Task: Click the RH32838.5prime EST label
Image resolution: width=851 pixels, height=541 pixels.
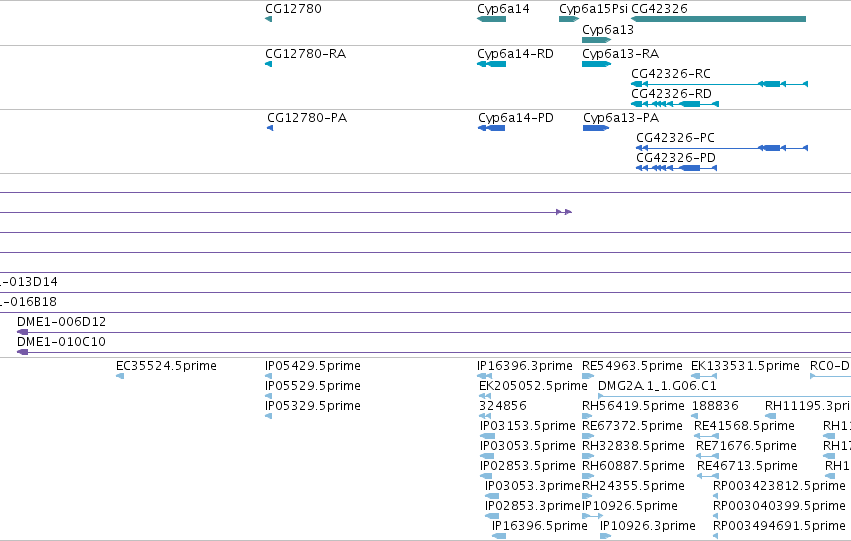Action: [x=633, y=446]
